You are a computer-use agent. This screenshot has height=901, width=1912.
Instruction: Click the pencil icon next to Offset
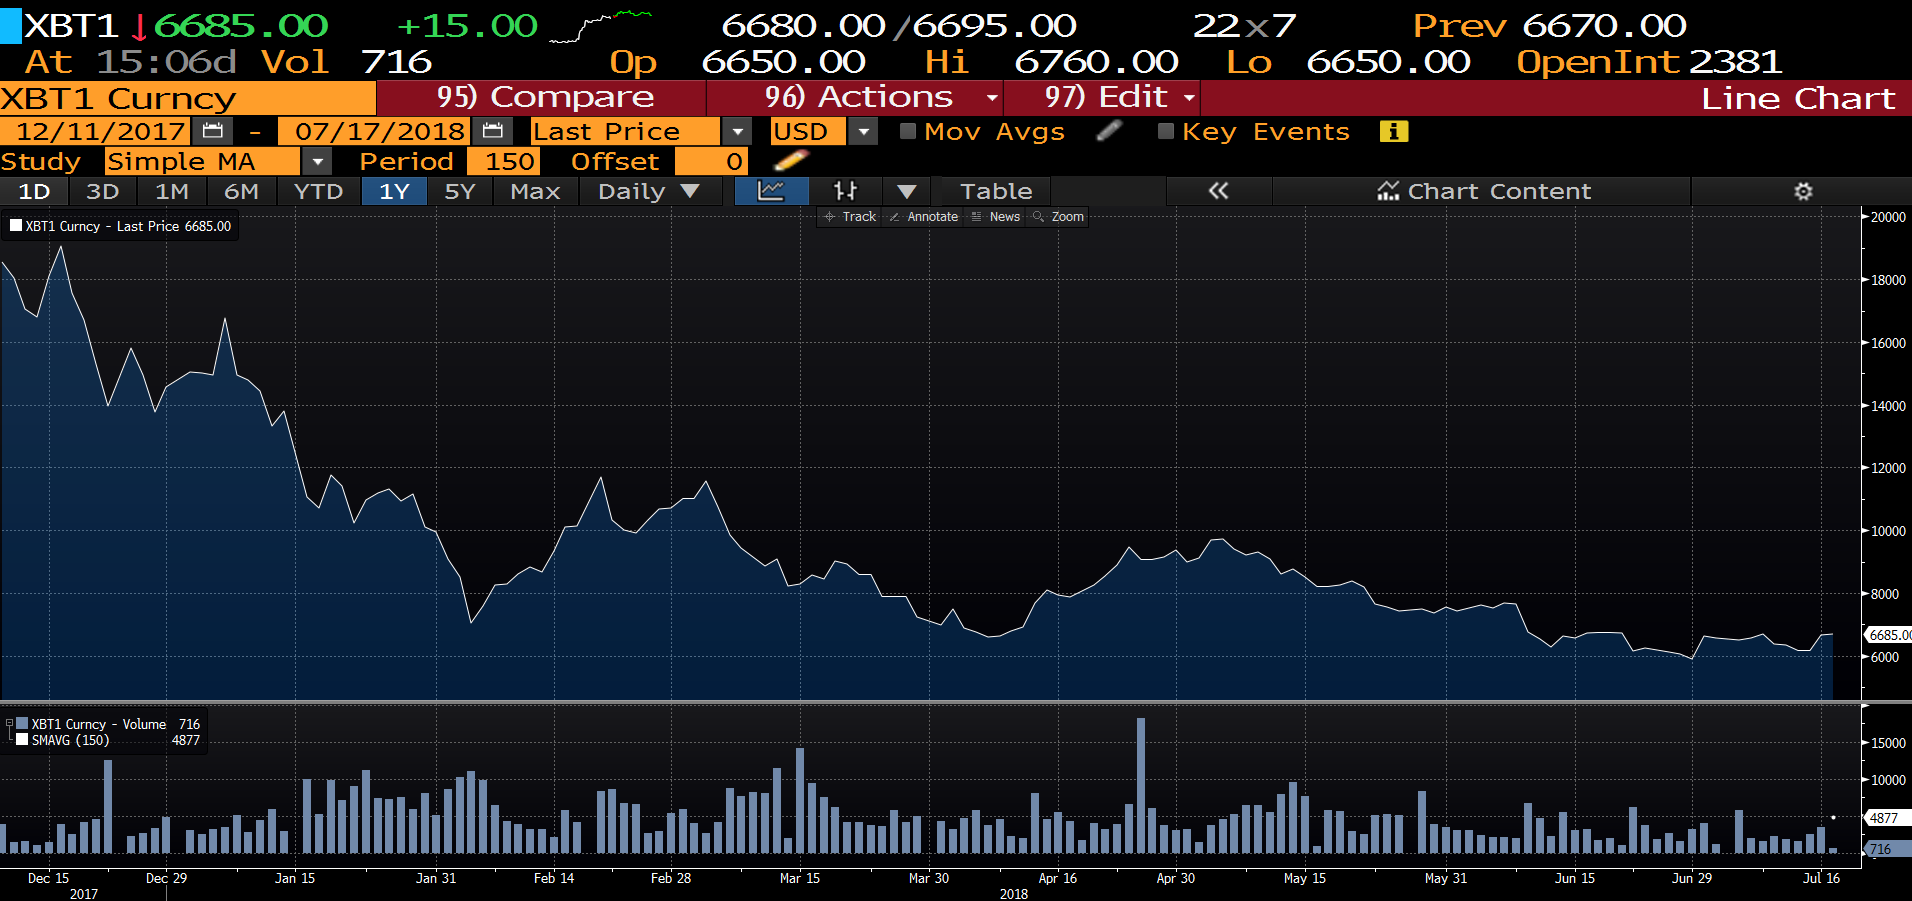tap(790, 161)
